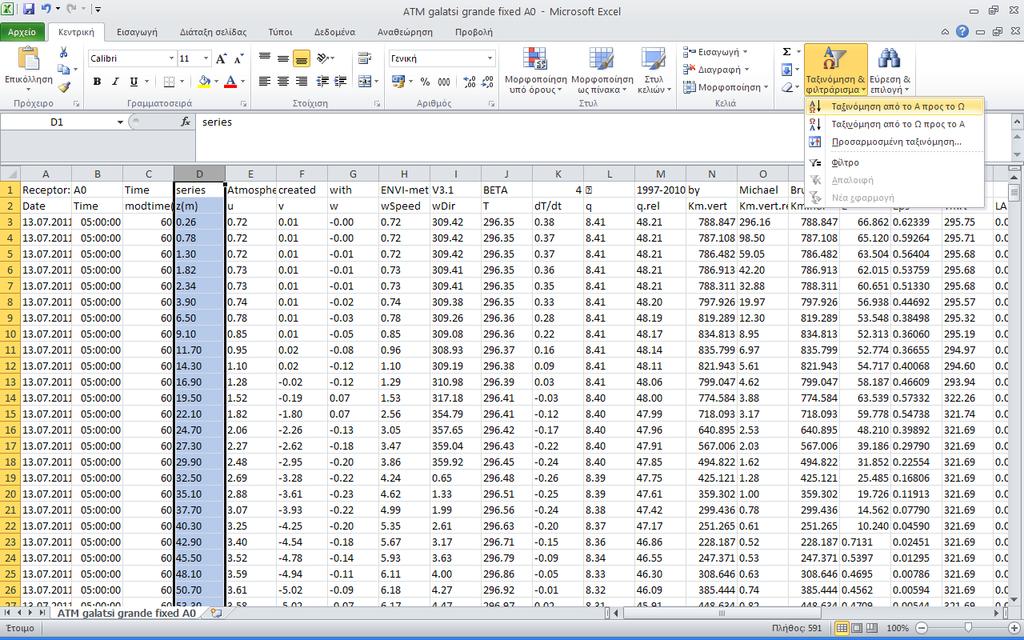1024x640 pixels.
Task: Toggle left horizontal text alignment
Action: [264, 82]
